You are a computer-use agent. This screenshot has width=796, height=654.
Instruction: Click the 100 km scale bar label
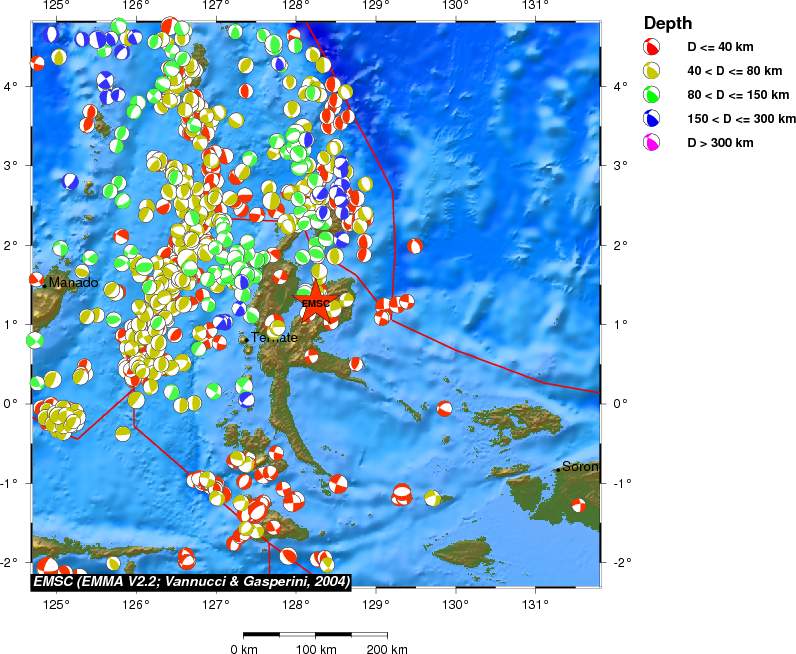pyautogui.click(x=315, y=649)
